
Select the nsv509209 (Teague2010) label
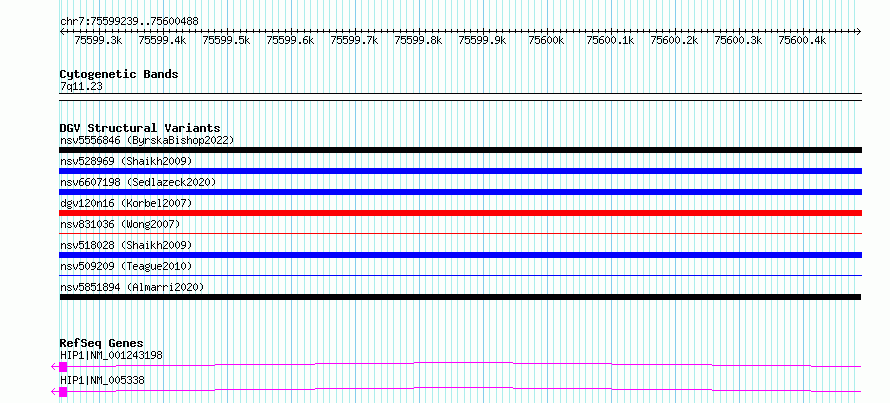pyautogui.click(x=126, y=266)
